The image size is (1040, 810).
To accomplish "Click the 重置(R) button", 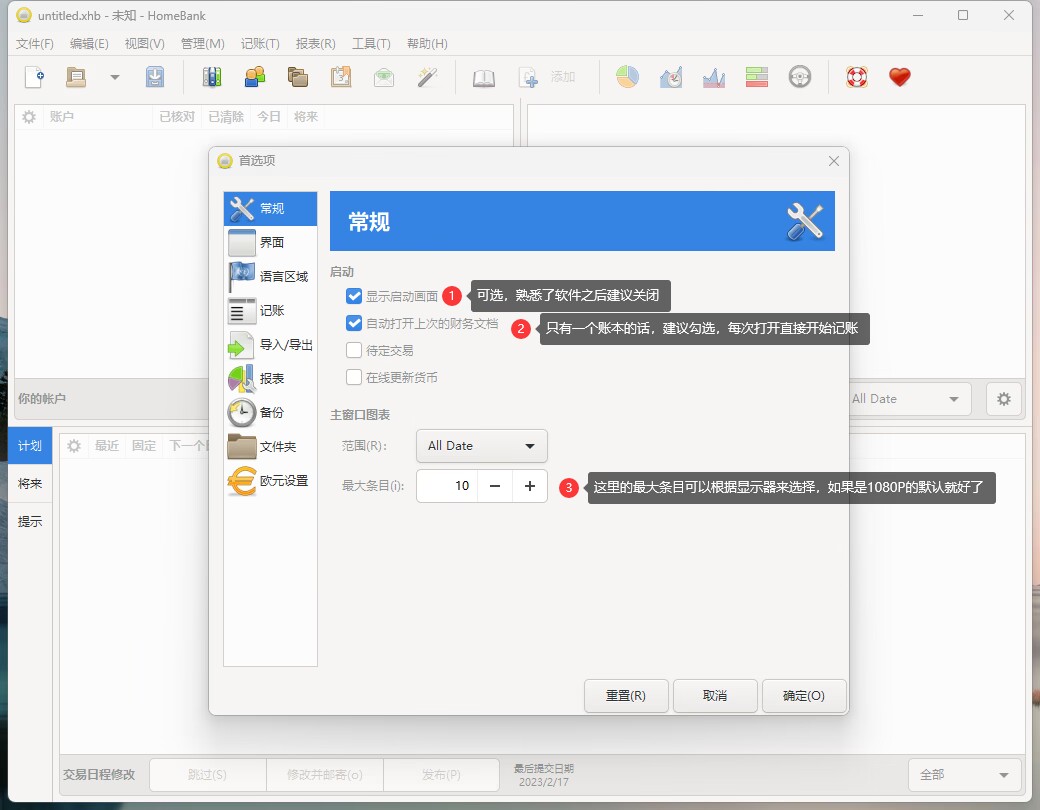I will click(625, 696).
